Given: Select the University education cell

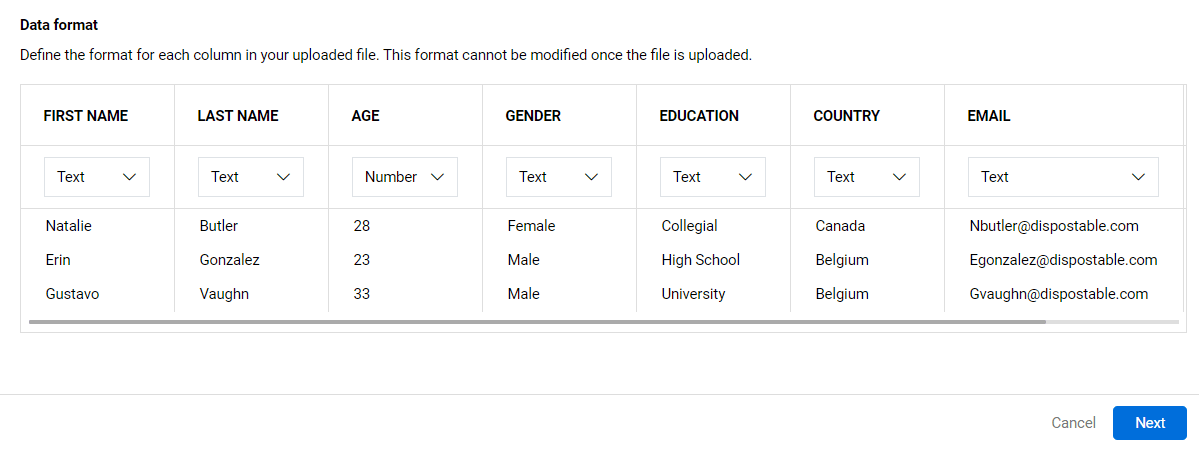Looking at the screenshot, I should coord(694,294).
